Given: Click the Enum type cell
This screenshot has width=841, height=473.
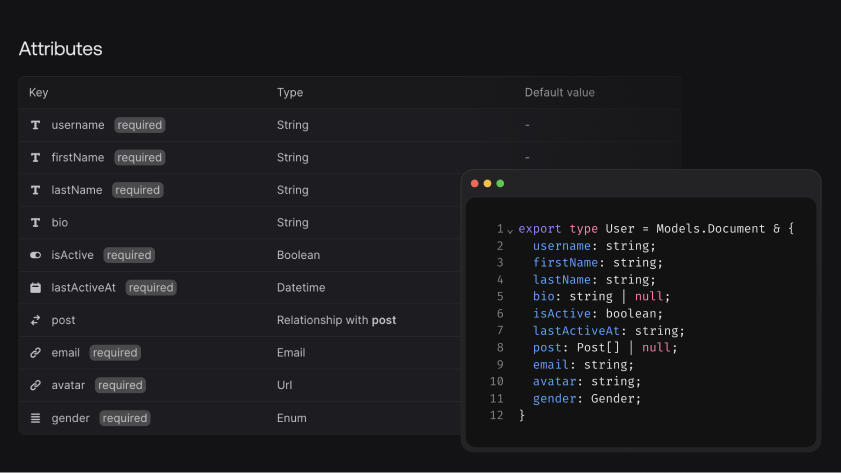Looking at the screenshot, I should pos(292,418).
